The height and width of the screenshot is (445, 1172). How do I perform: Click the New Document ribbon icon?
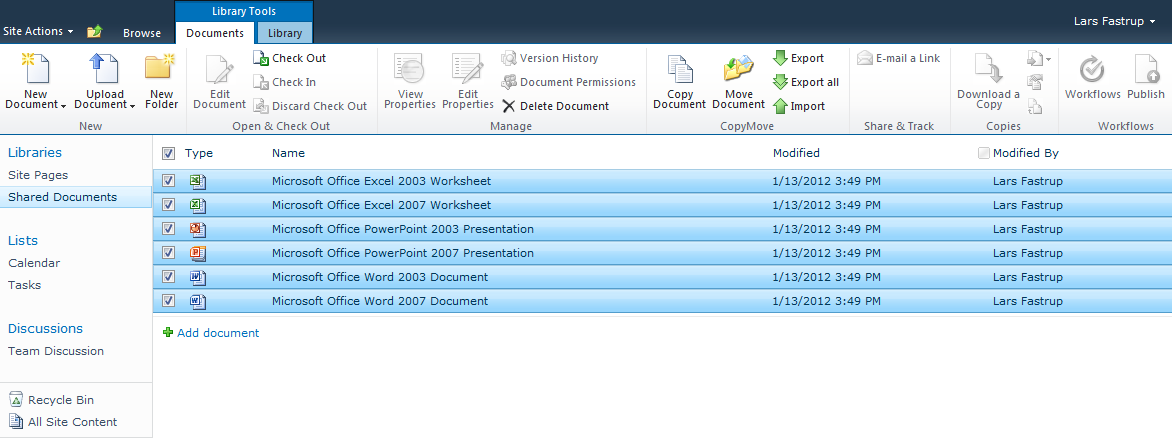pyautogui.click(x=35, y=69)
